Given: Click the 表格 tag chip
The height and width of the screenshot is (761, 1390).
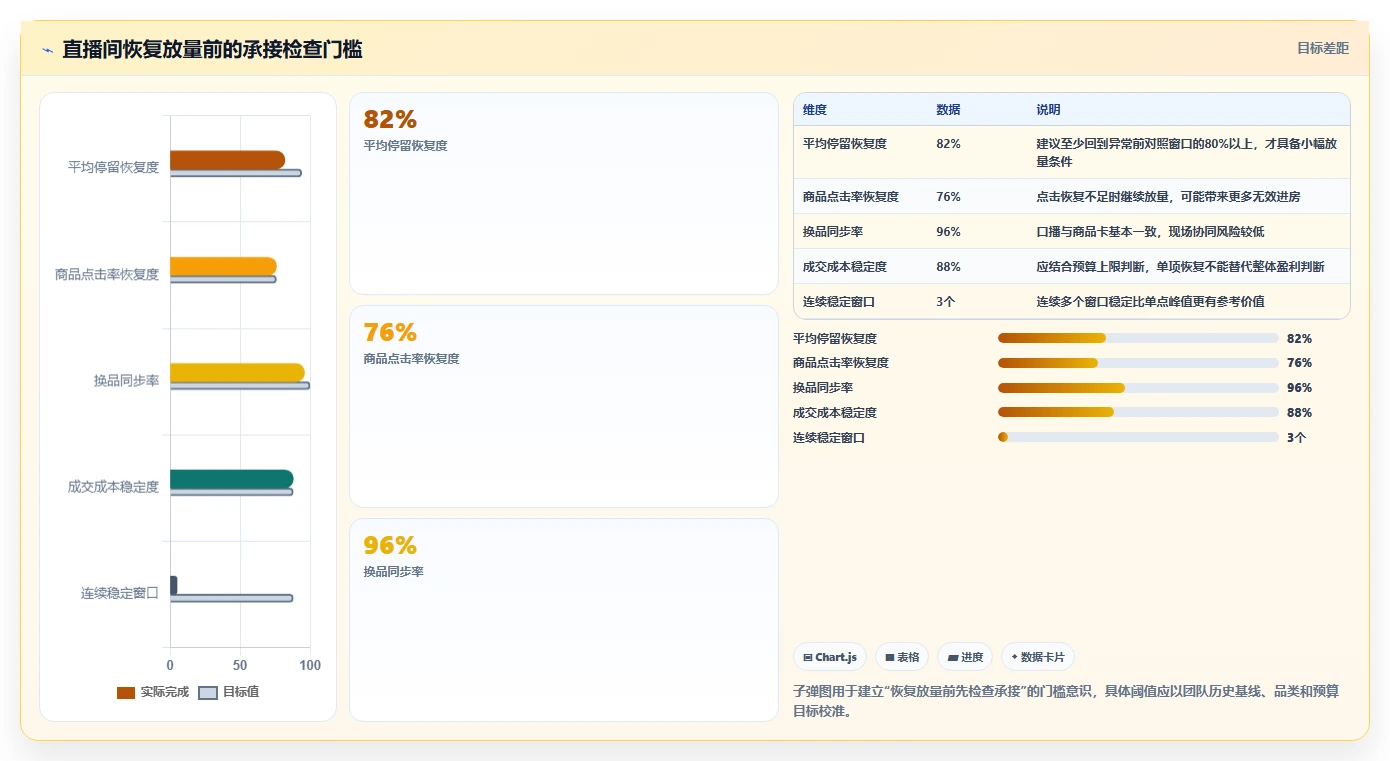Looking at the screenshot, I should [x=902, y=657].
